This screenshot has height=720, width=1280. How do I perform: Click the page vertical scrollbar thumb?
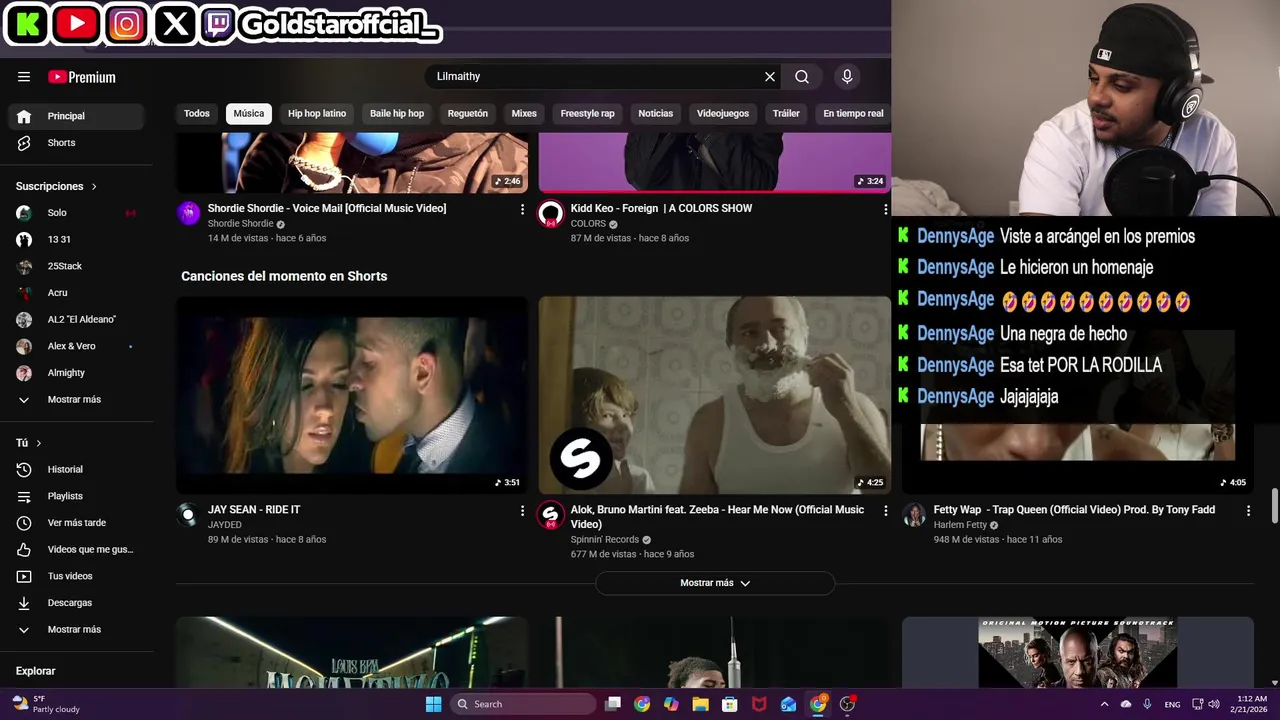(1274, 505)
